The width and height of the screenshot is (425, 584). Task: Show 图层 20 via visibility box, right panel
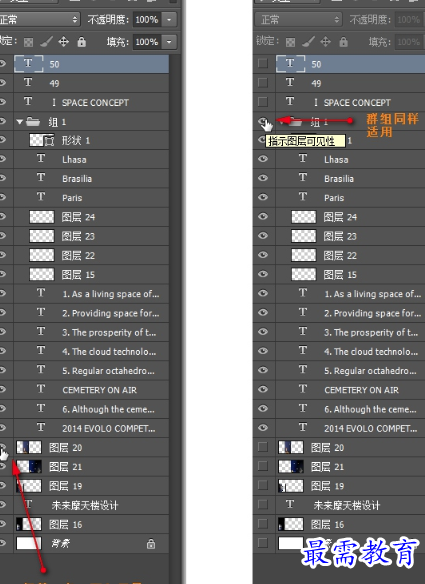click(x=263, y=447)
